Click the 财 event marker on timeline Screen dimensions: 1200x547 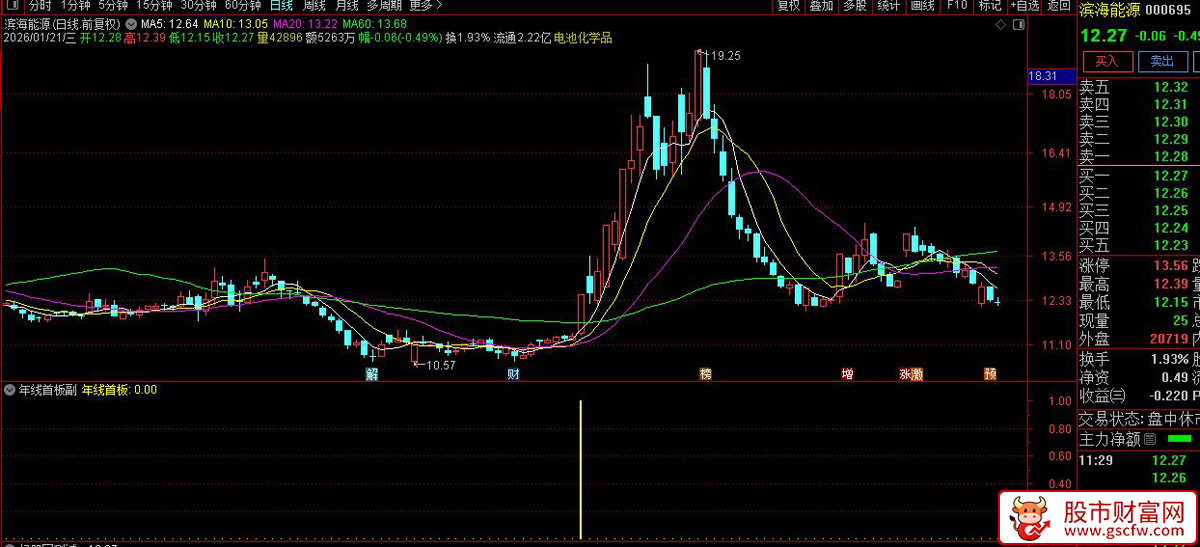[x=514, y=375]
